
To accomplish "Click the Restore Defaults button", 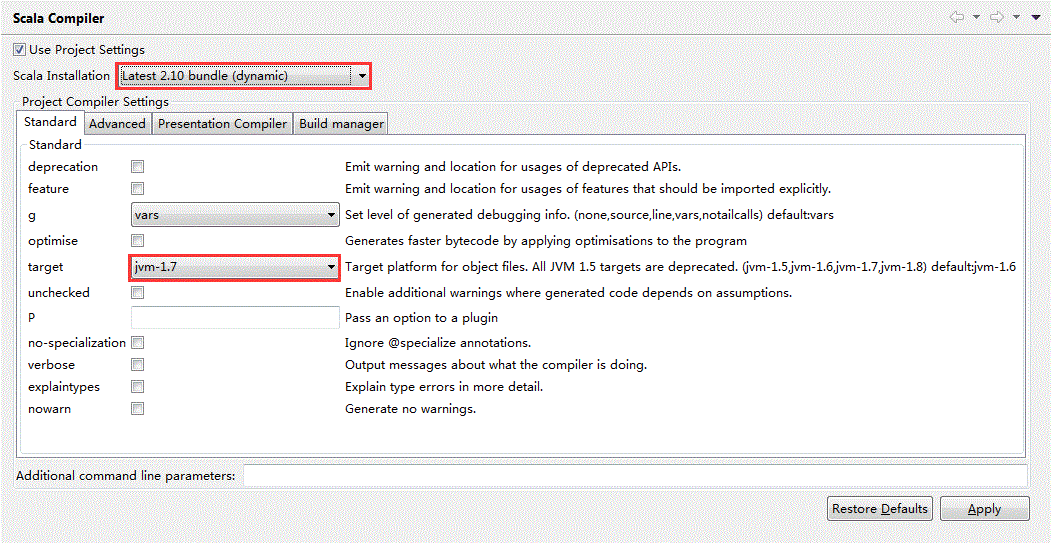I will pos(880,509).
